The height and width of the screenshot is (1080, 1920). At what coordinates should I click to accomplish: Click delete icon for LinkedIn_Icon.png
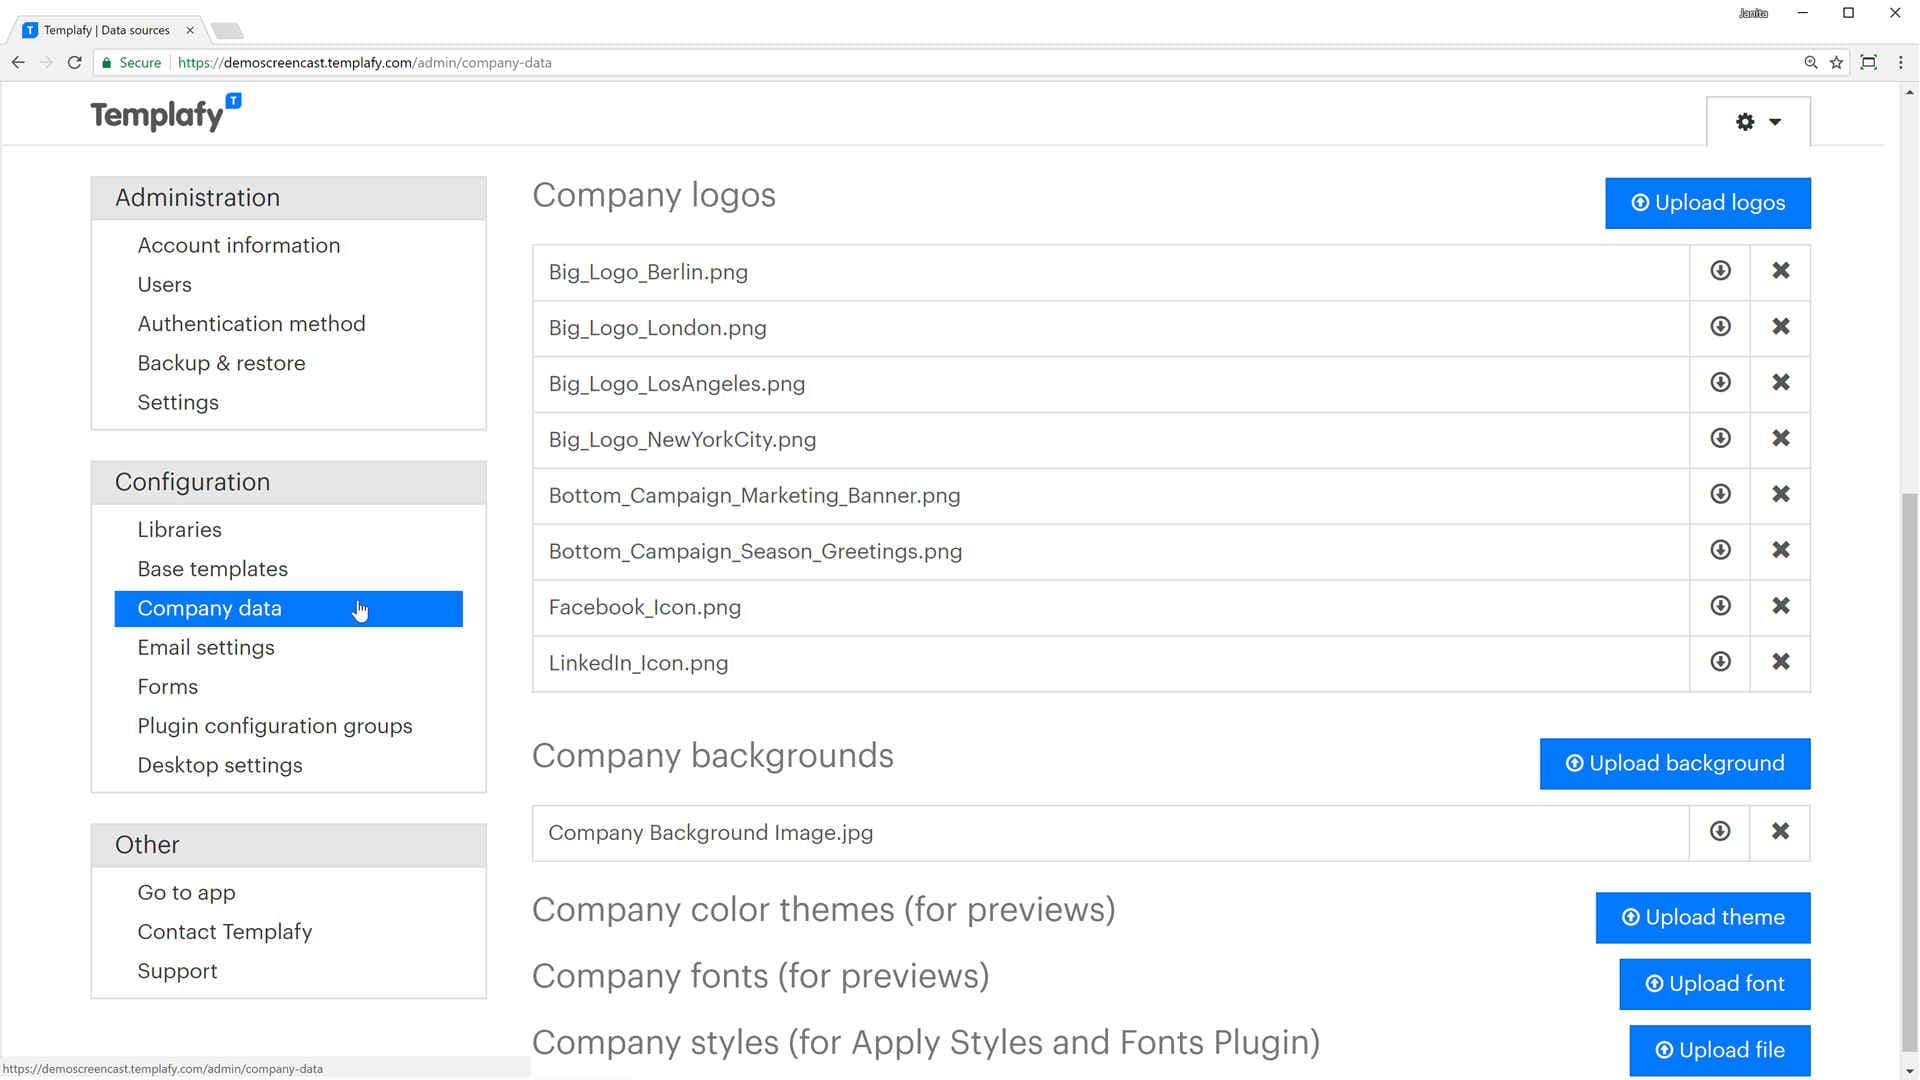point(1782,662)
